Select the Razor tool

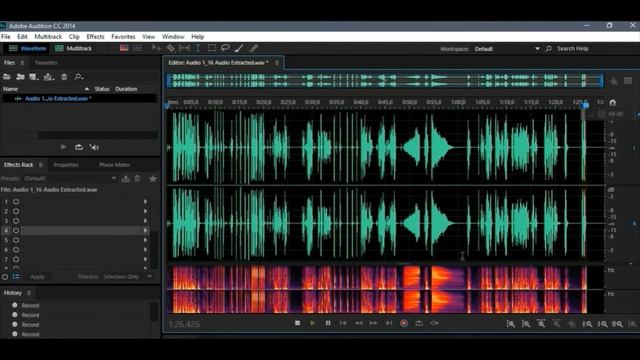pyautogui.click(x=171, y=48)
